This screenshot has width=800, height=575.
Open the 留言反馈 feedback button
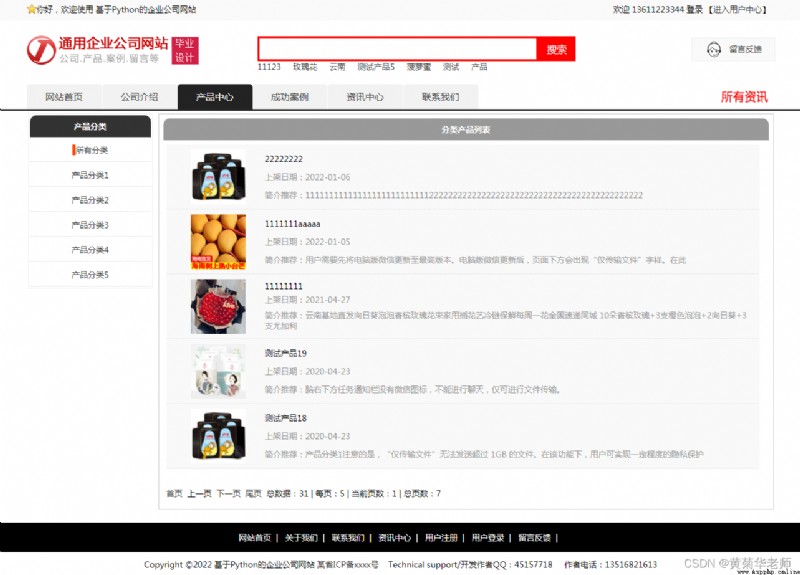pos(733,49)
